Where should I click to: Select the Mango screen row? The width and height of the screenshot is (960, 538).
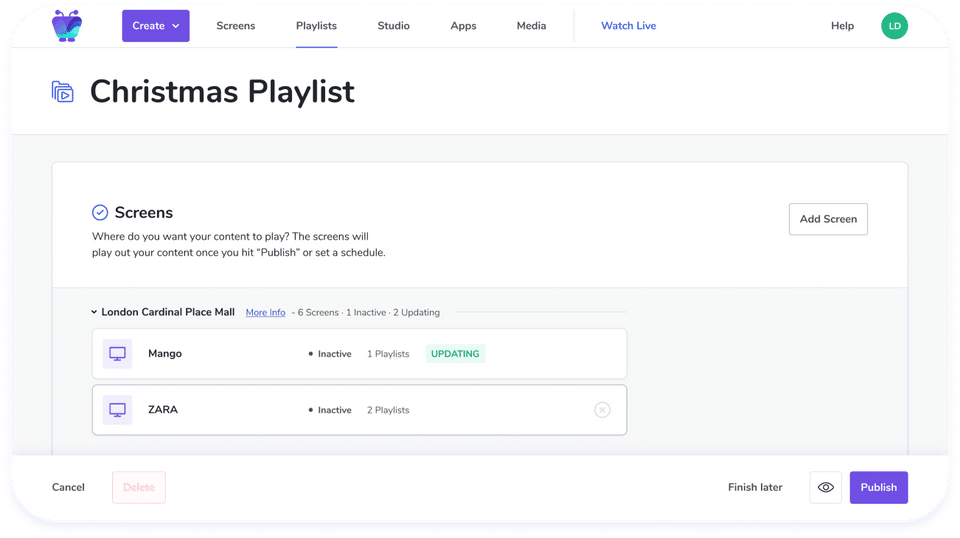[x=359, y=354]
